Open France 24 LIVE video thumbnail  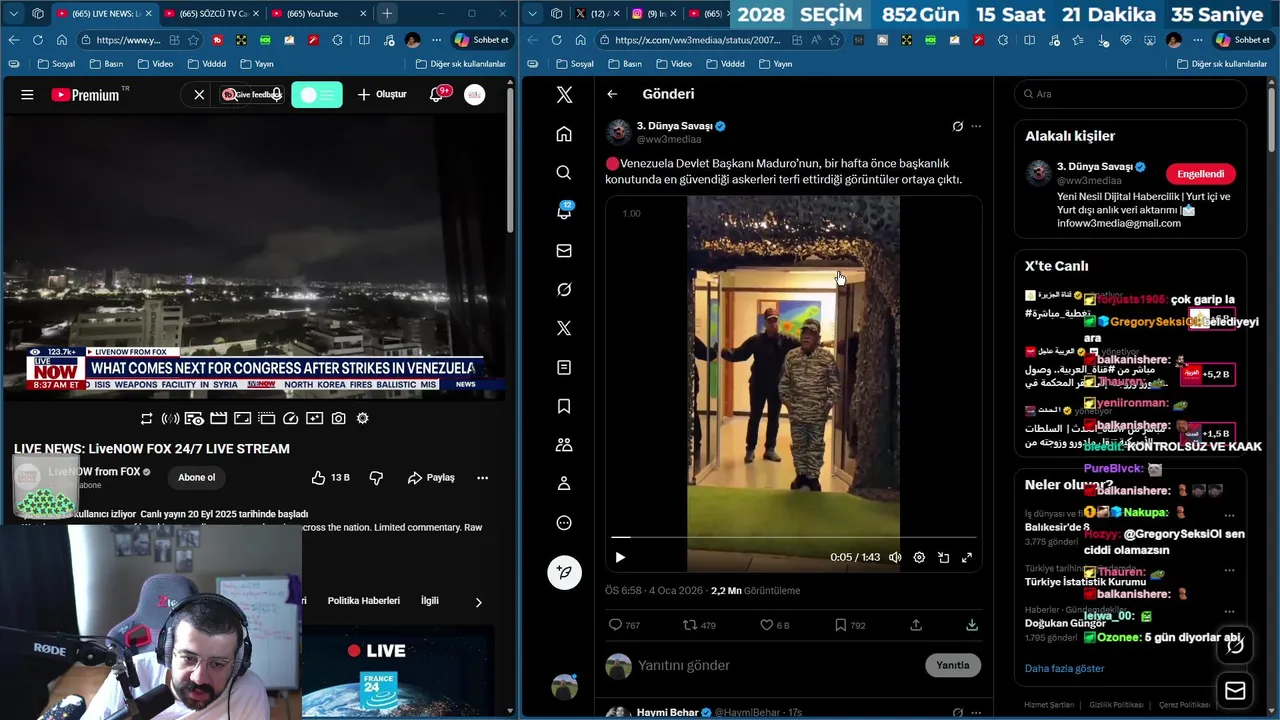click(398, 670)
